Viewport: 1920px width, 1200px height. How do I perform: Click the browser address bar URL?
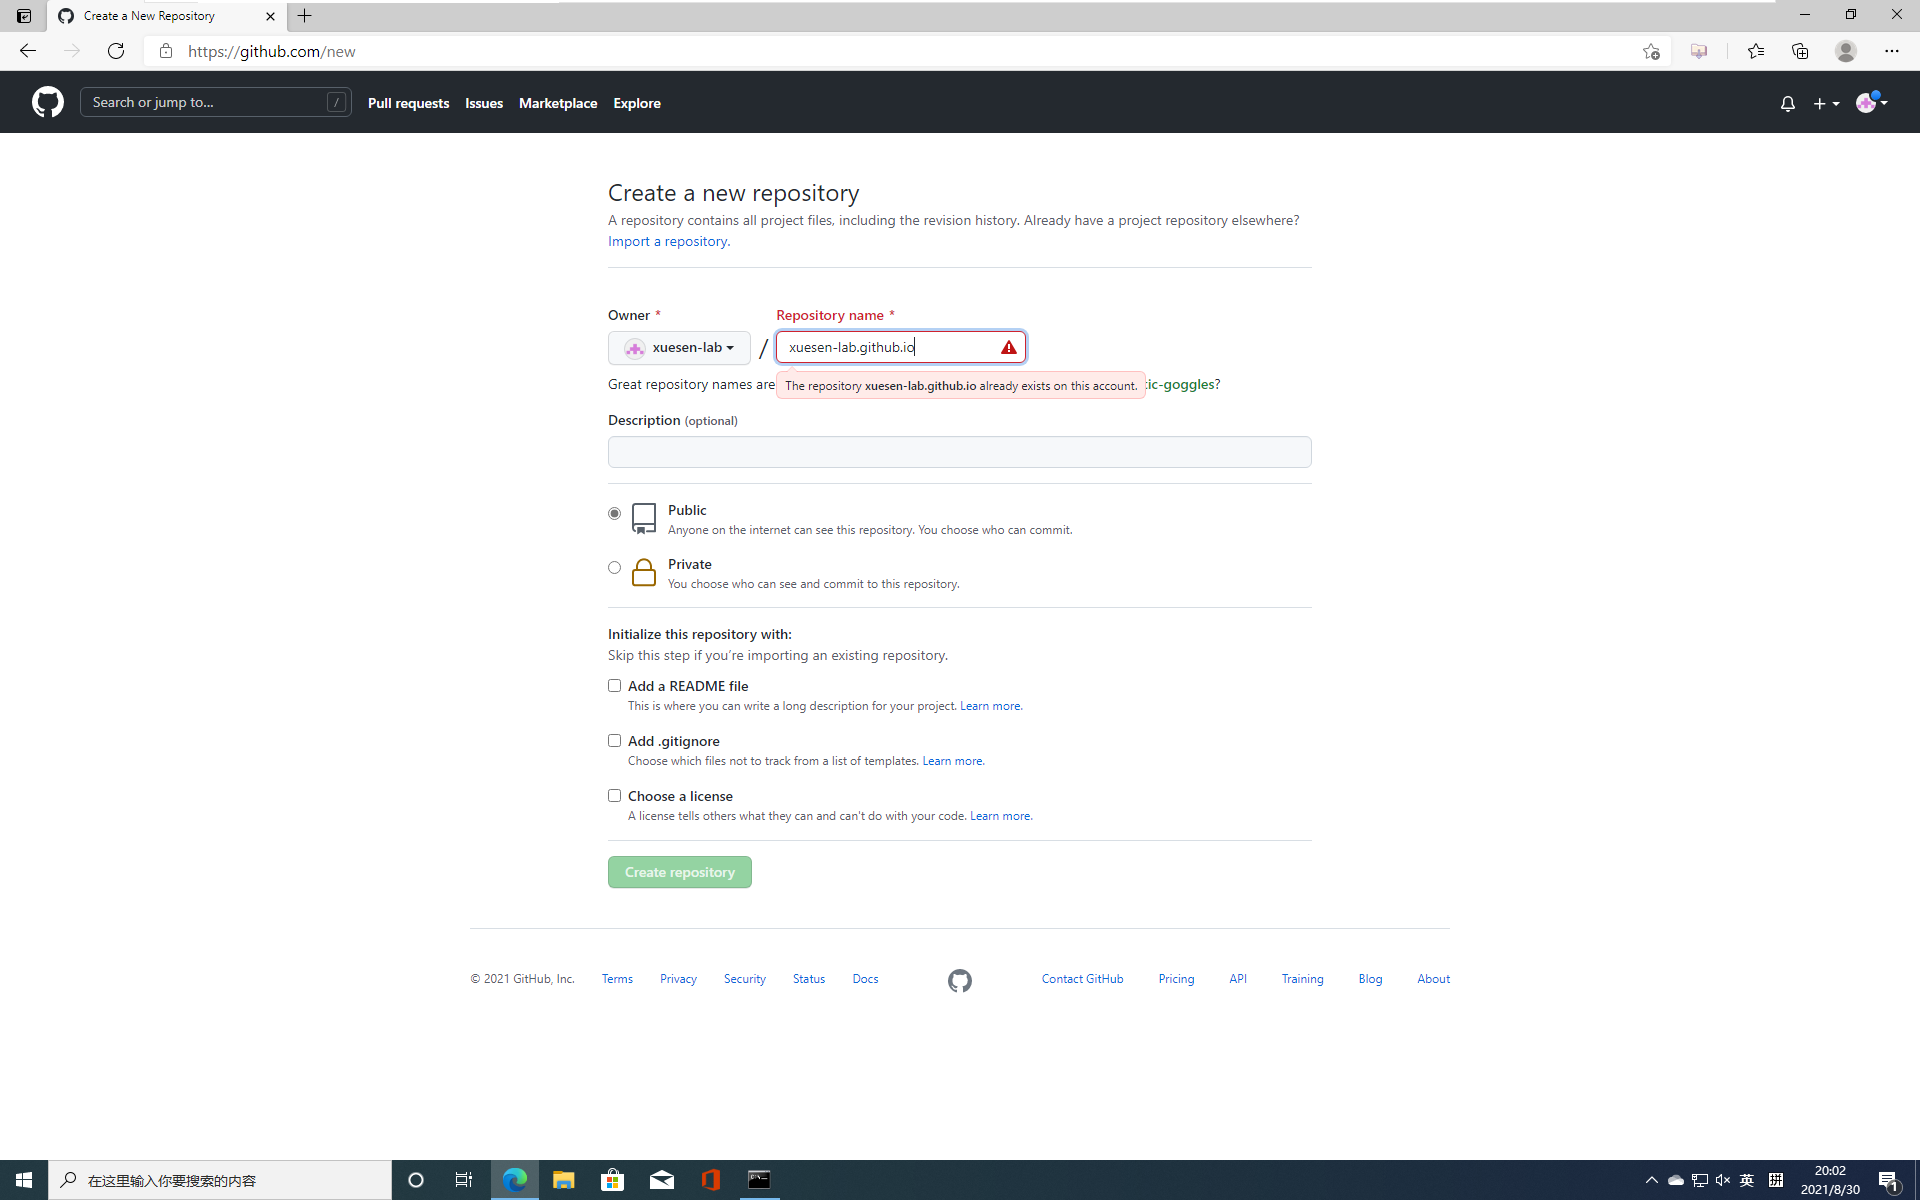pos(272,51)
